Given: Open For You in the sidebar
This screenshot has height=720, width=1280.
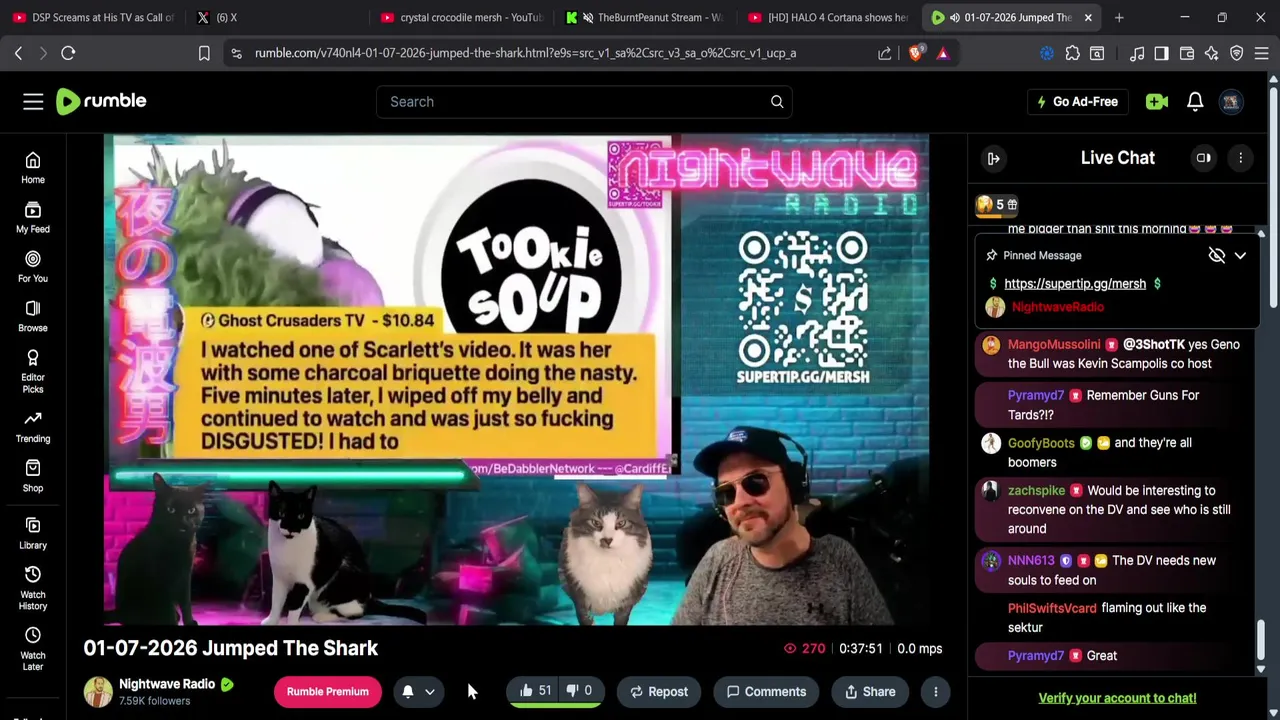Looking at the screenshot, I should [33, 266].
